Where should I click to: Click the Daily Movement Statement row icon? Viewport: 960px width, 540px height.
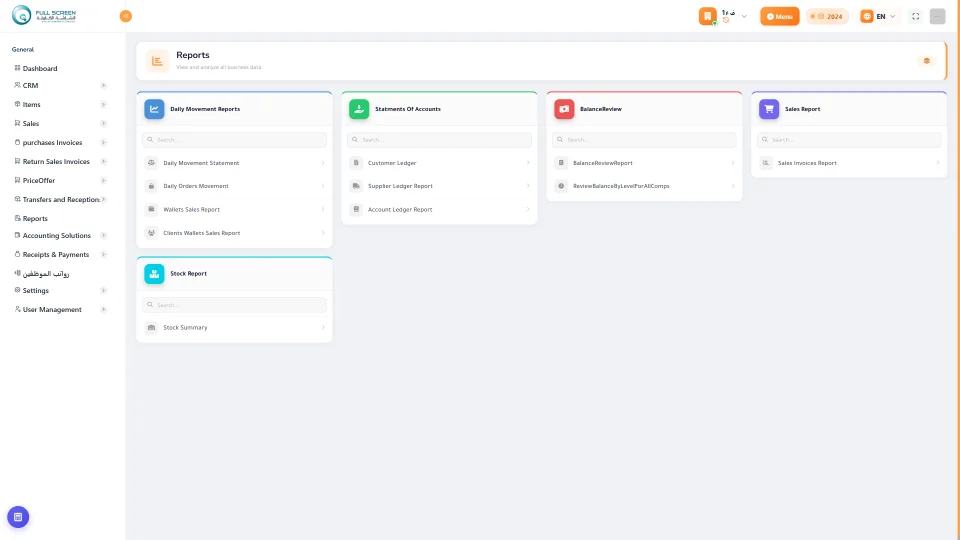tap(151, 163)
